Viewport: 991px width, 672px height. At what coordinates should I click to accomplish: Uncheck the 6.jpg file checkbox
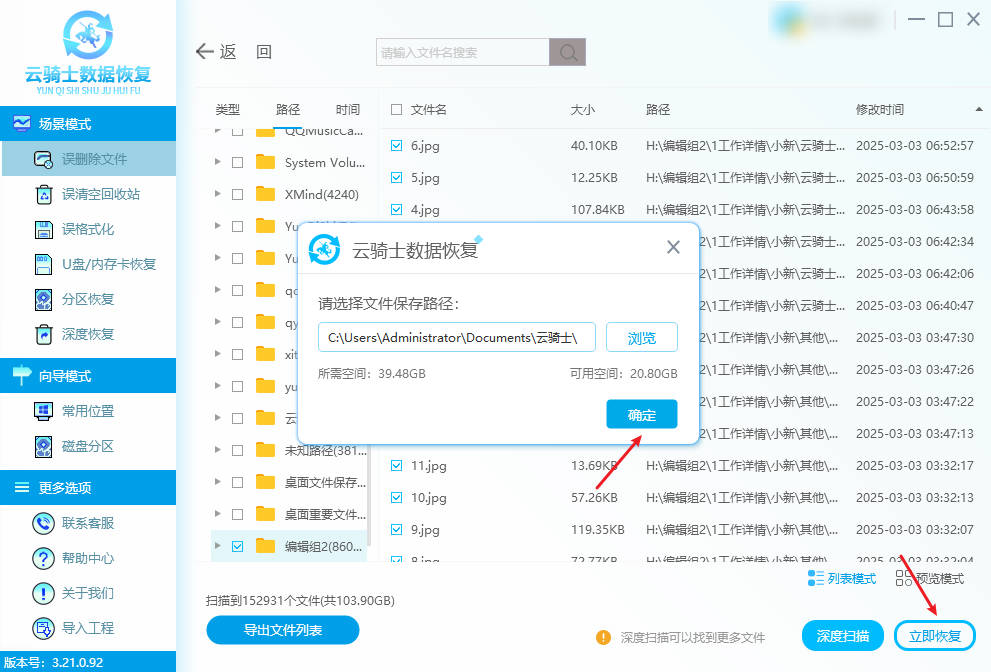[x=397, y=146]
